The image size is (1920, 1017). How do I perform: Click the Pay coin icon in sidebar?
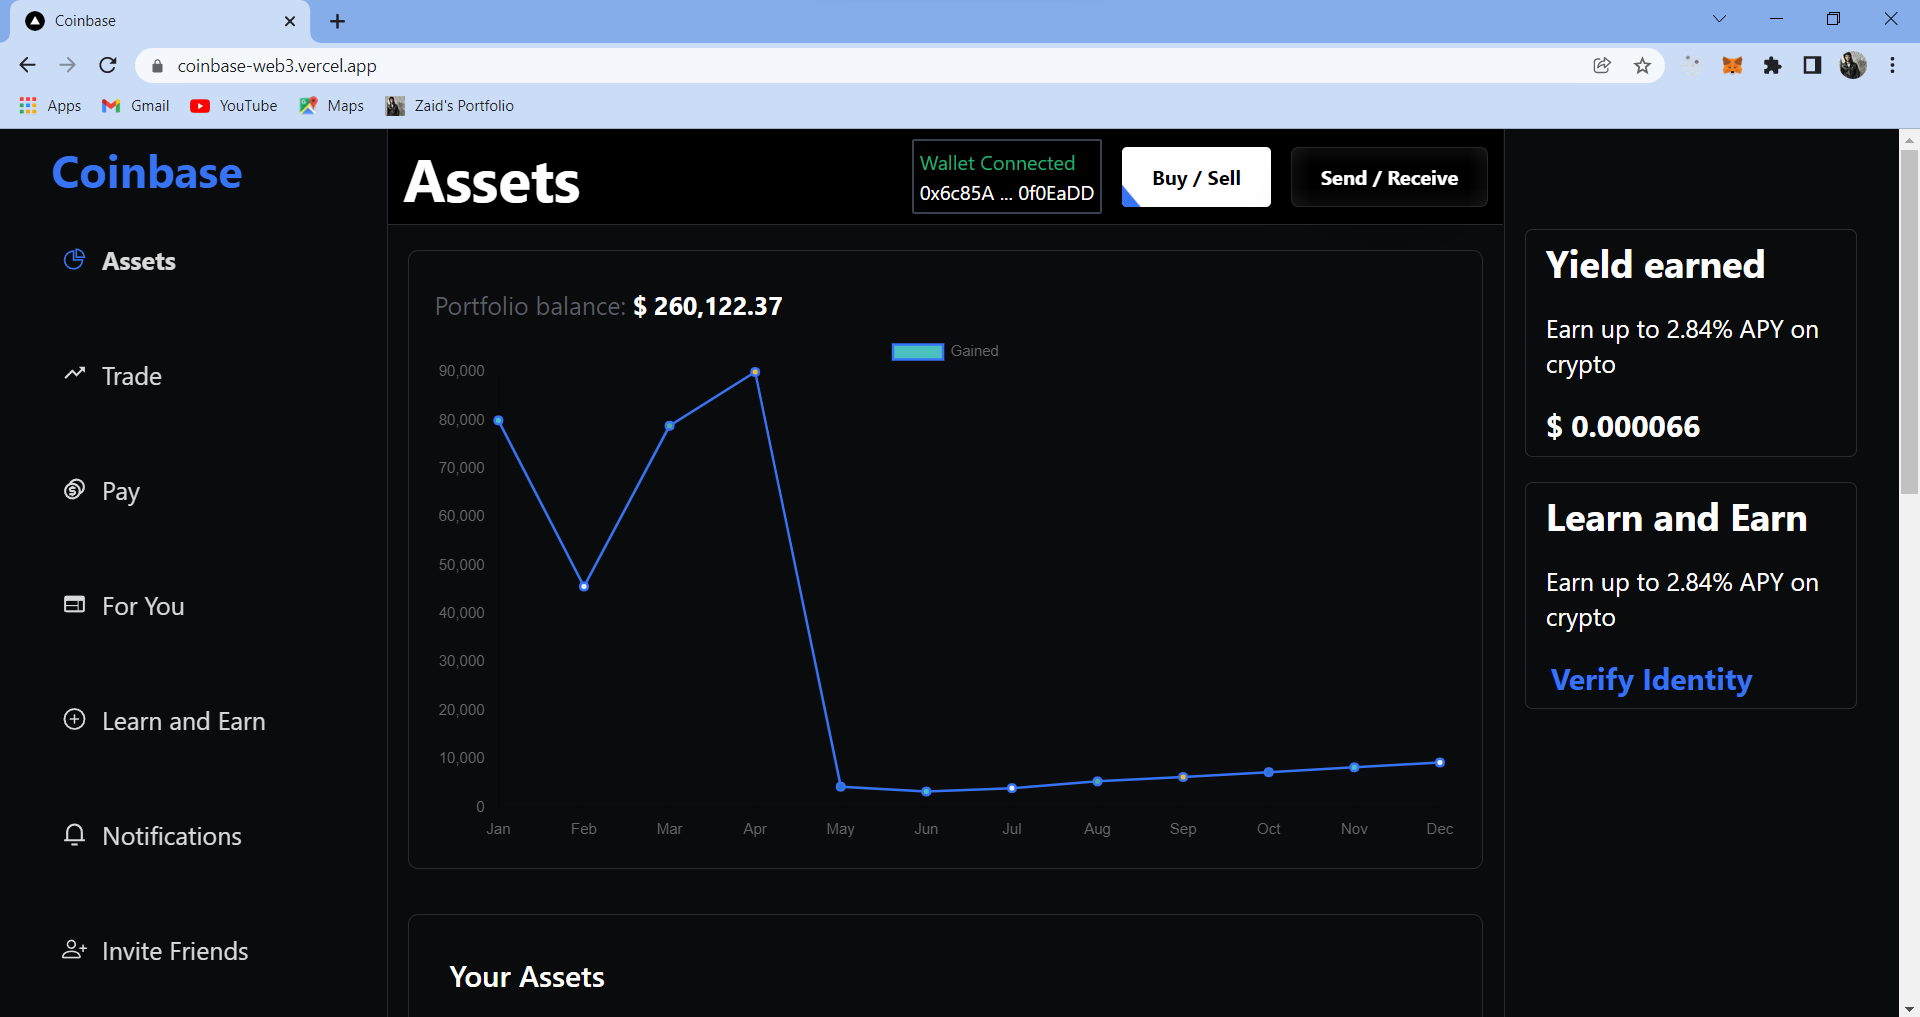coord(74,489)
